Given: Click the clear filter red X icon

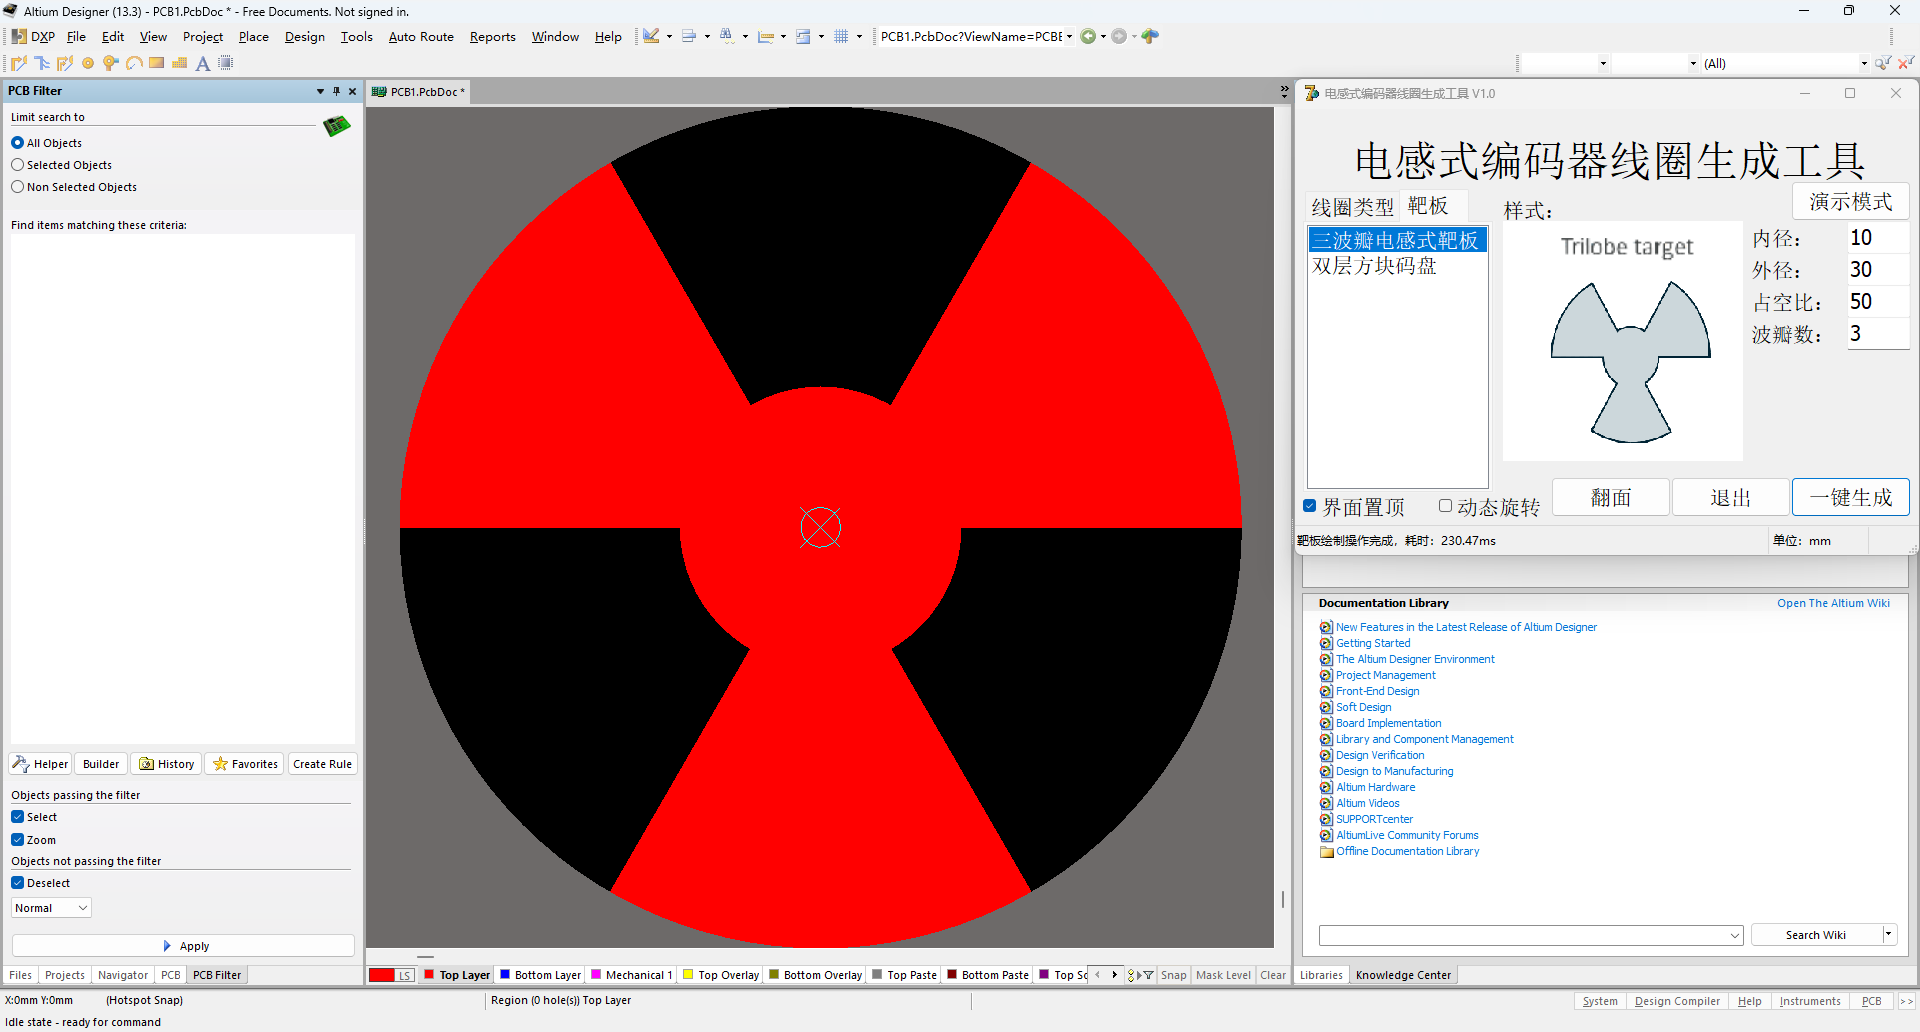Looking at the screenshot, I should point(1905,63).
